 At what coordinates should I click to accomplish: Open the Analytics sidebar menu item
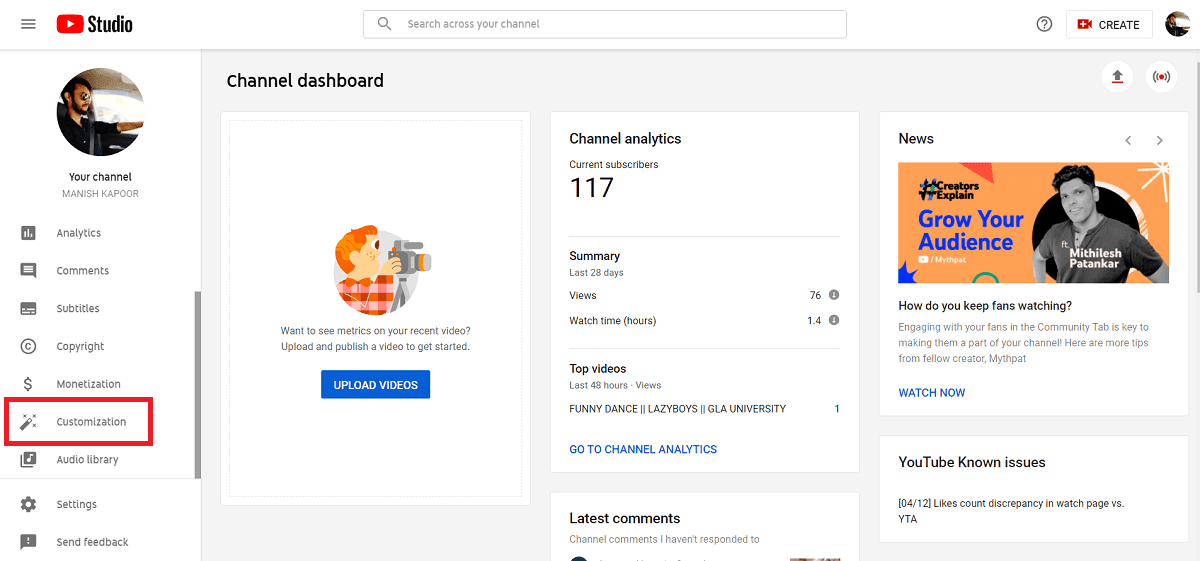click(98, 233)
